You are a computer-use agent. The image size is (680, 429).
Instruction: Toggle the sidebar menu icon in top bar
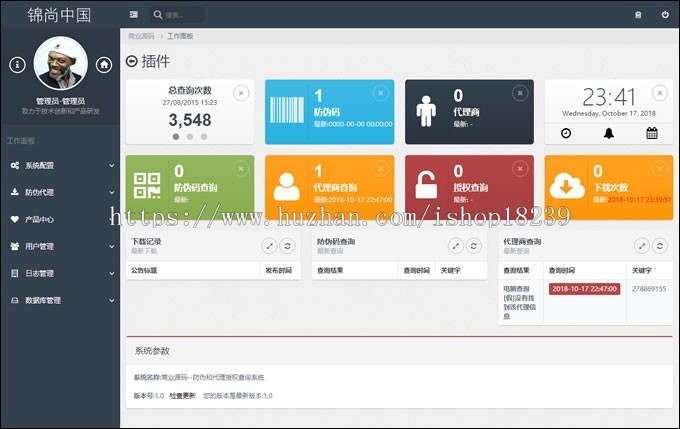(x=134, y=15)
